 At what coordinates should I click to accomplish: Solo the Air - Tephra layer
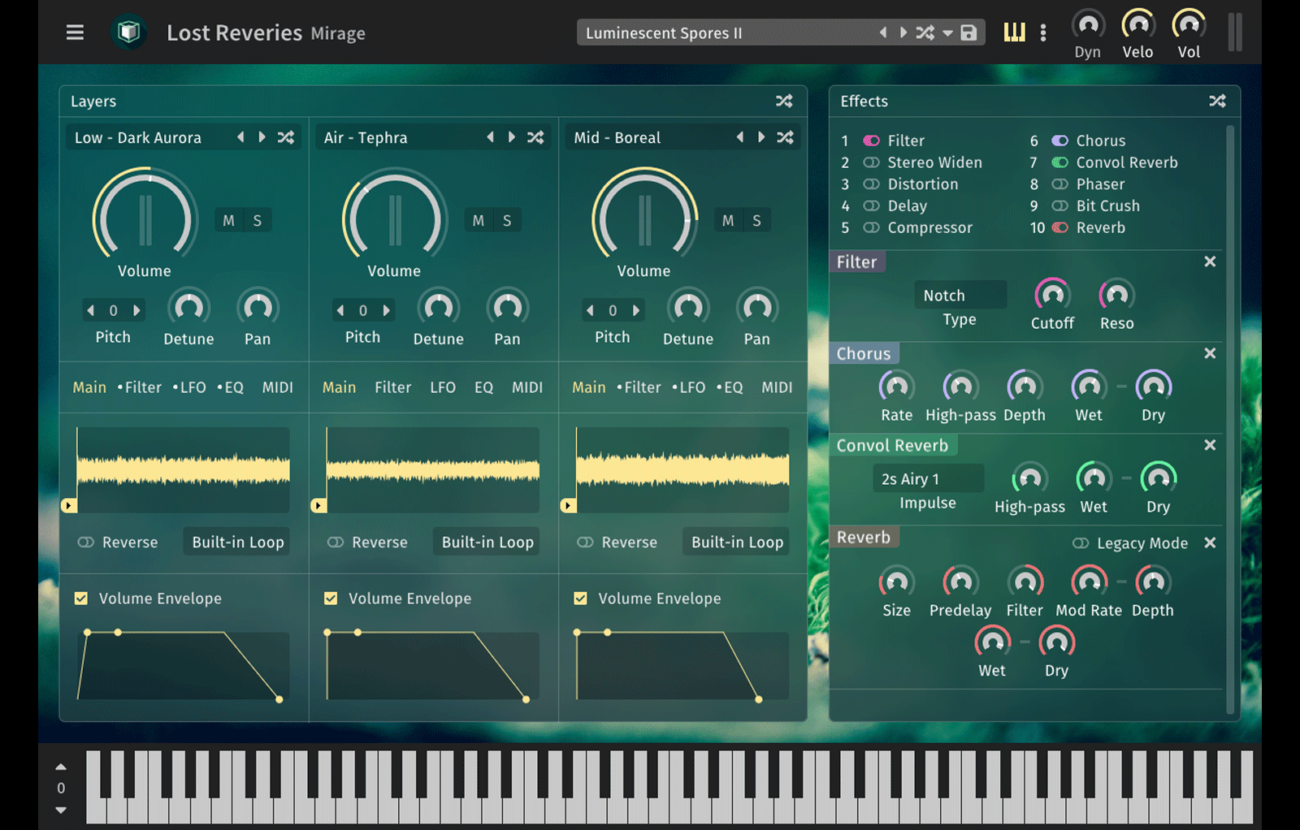tap(507, 221)
